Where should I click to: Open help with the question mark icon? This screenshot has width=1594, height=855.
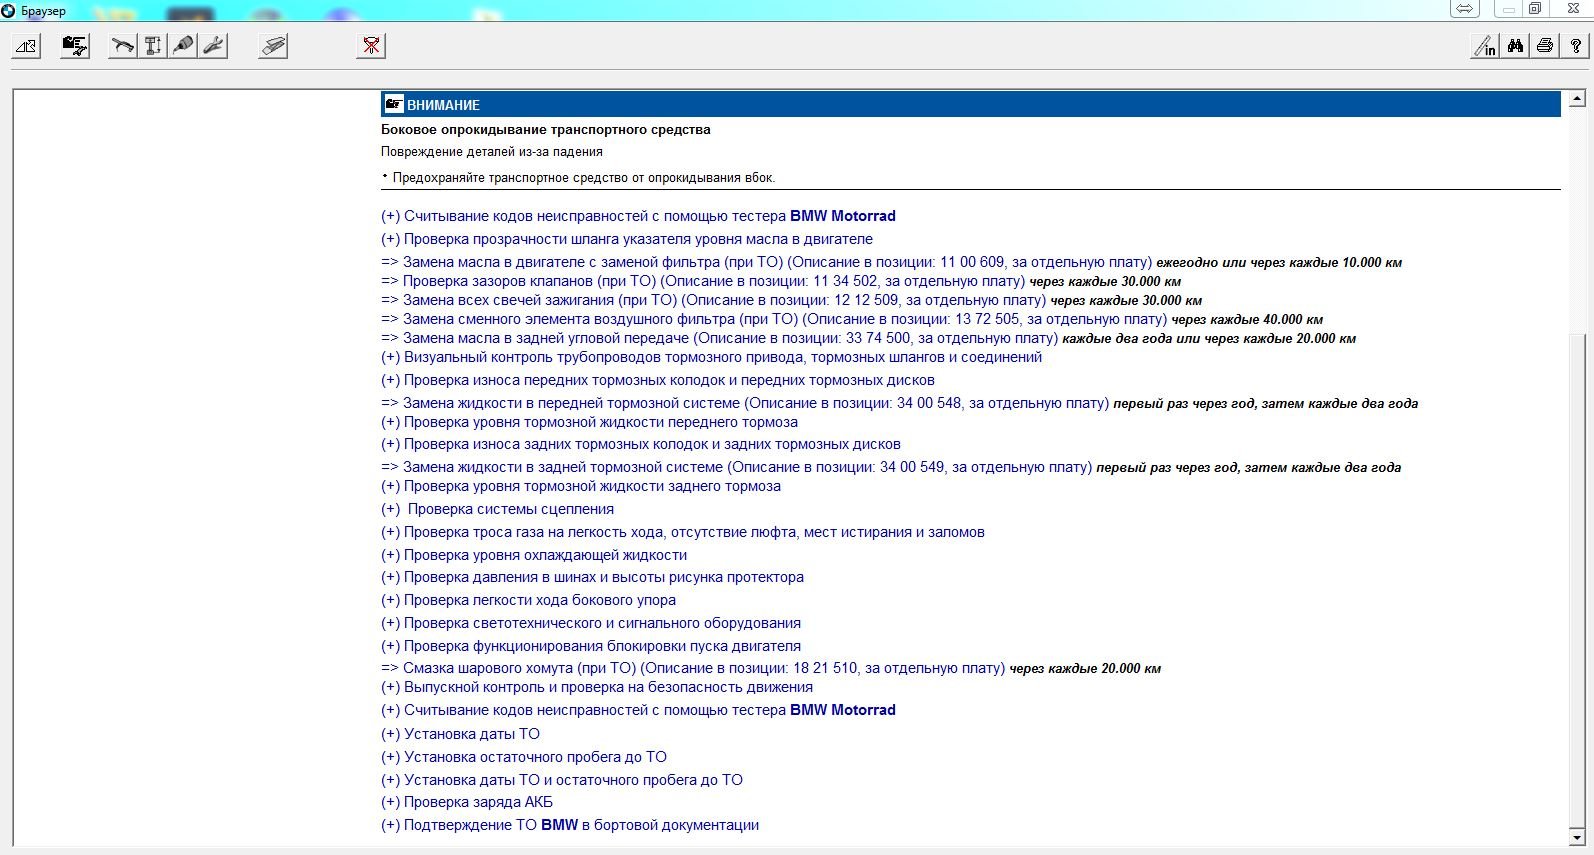click(x=1576, y=46)
